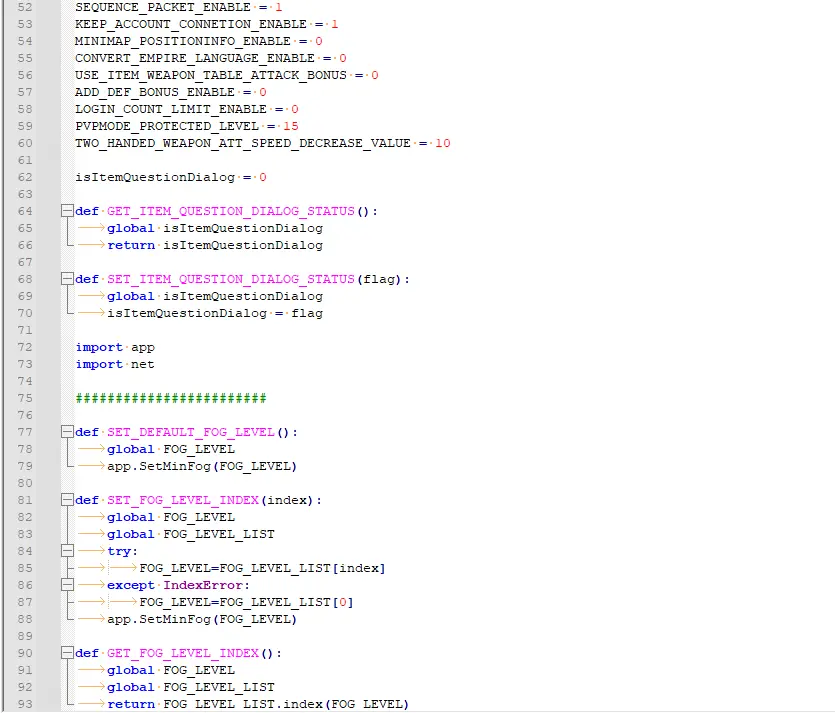The height and width of the screenshot is (713, 835).
Task: Click the PVPMODE_PROTECTED_LEVEL variable name
Action: coord(167,126)
